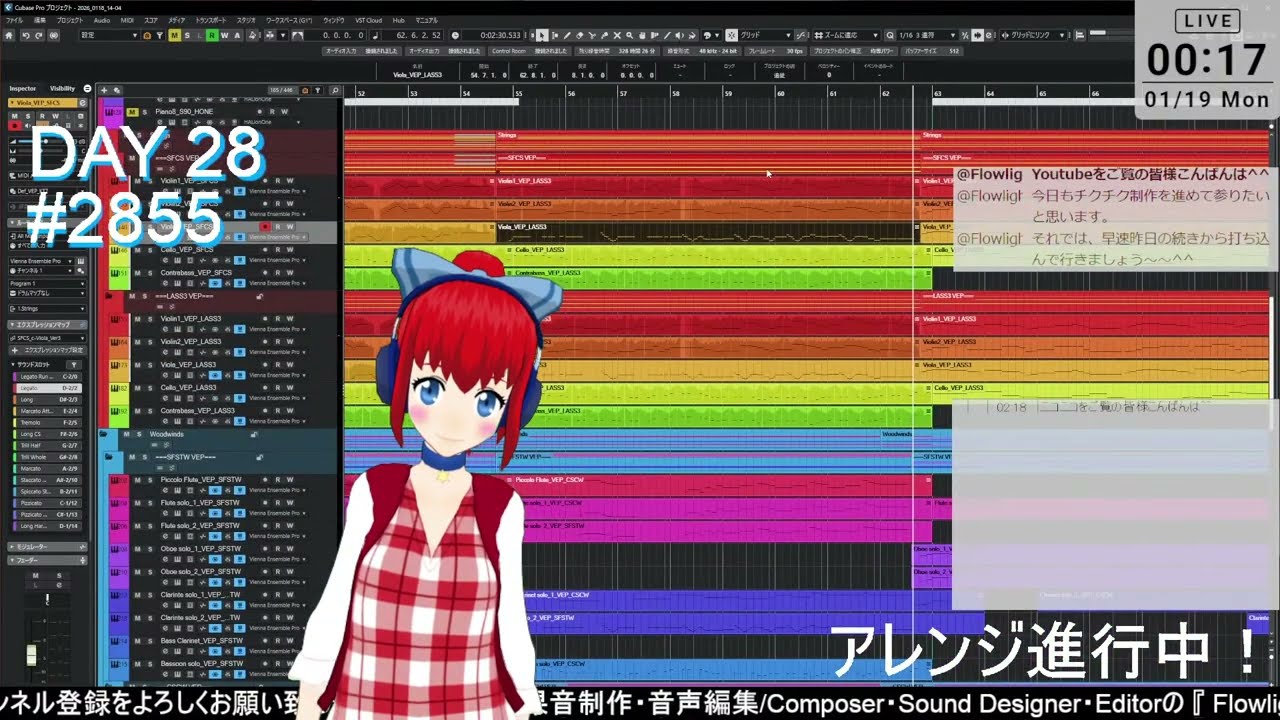Screen dimensions: 1280x720
Task: Switch to the Inspector tab
Action: coord(22,88)
